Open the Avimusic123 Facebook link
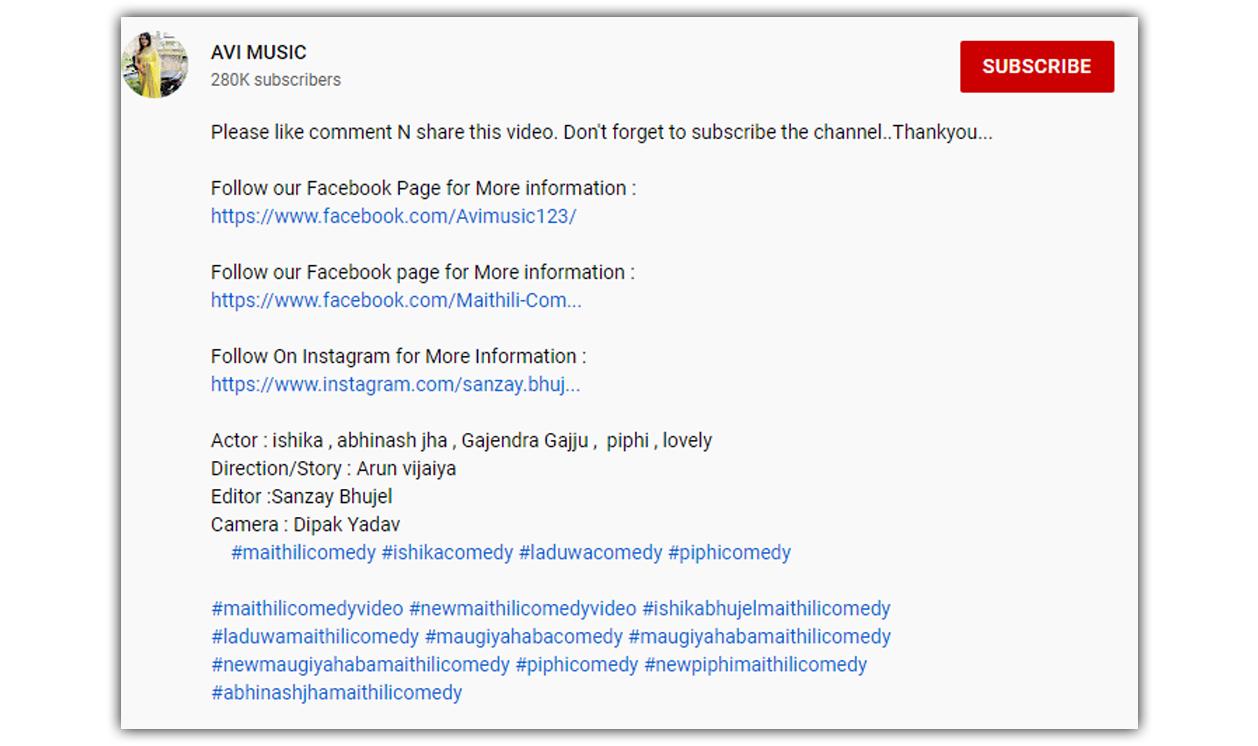Viewport: 1258px width, 746px height. tap(393, 216)
